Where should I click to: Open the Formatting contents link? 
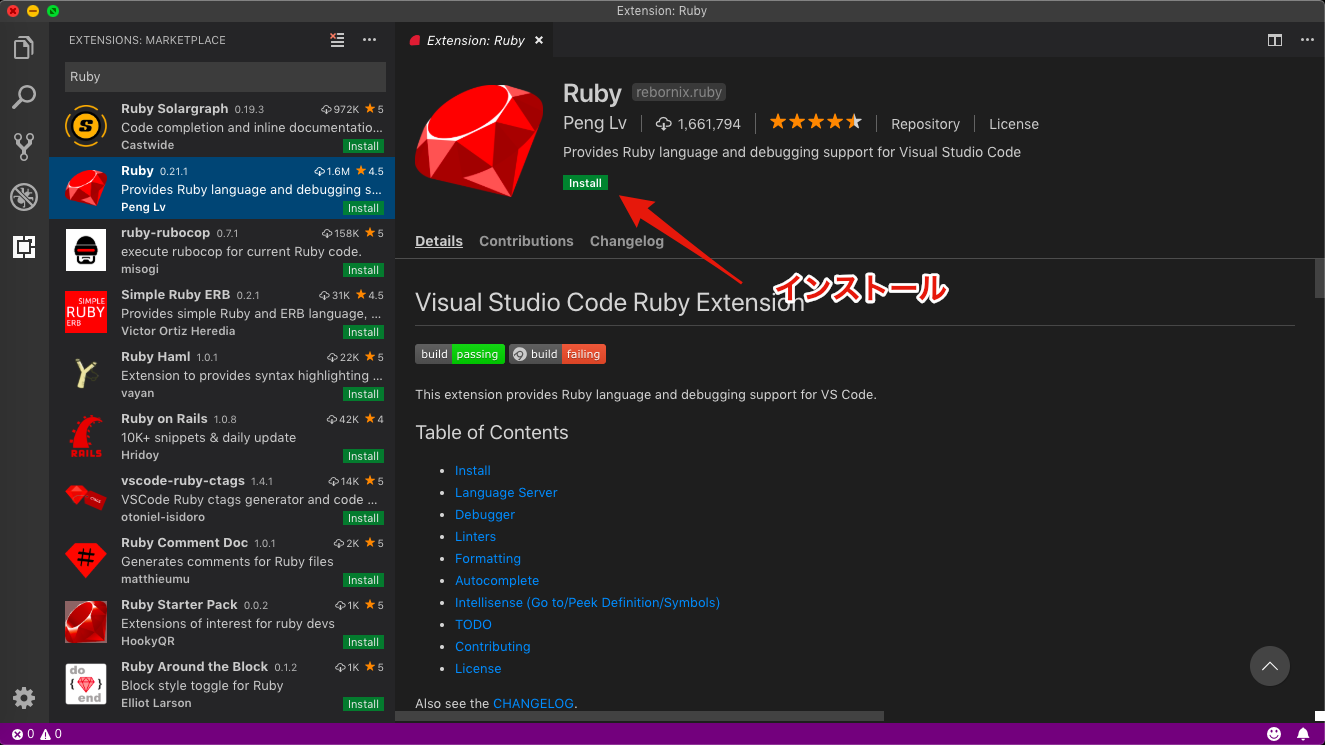[488, 558]
